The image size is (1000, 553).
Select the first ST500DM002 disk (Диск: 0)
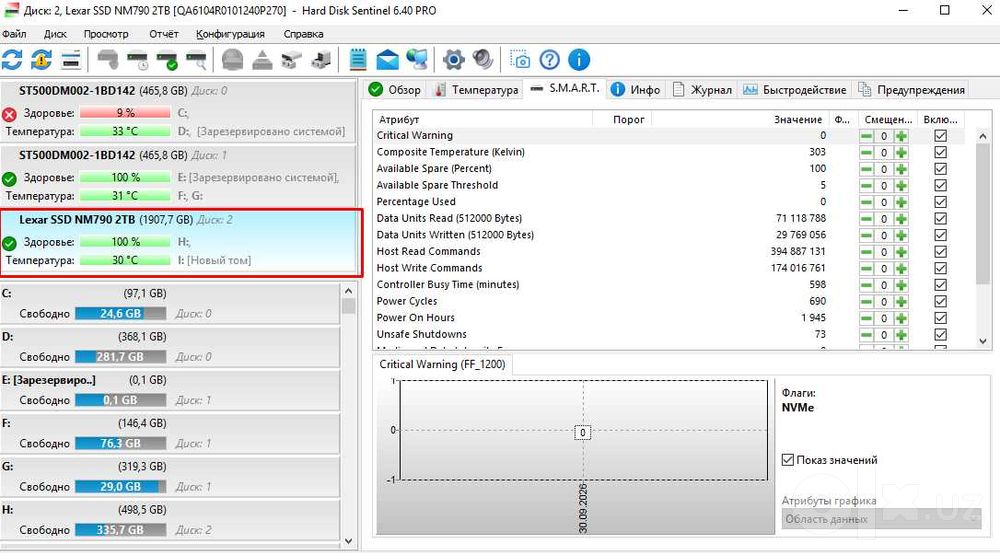click(178, 111)
